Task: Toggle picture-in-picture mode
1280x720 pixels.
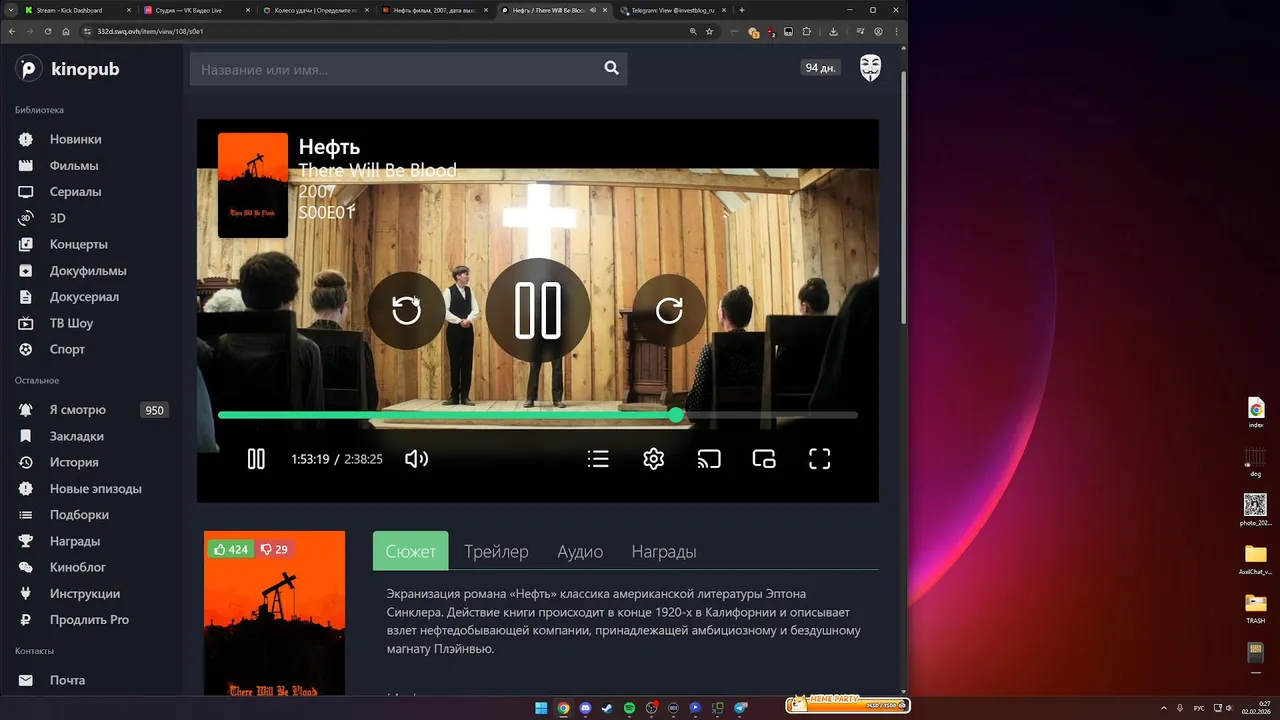Action: tap(764, 459)
